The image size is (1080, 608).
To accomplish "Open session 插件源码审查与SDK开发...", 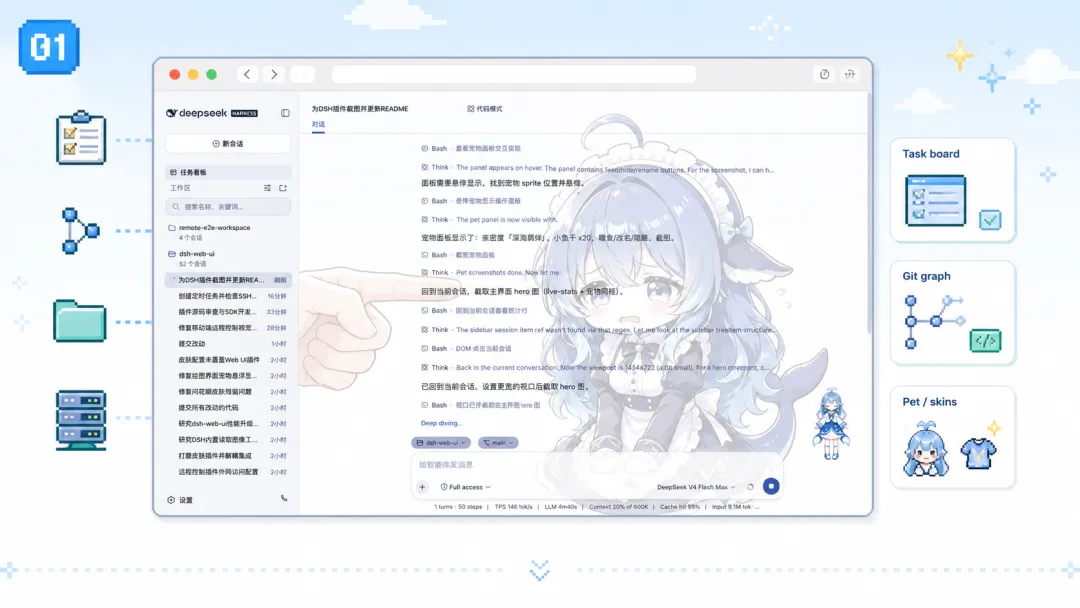I will [228, 312].
